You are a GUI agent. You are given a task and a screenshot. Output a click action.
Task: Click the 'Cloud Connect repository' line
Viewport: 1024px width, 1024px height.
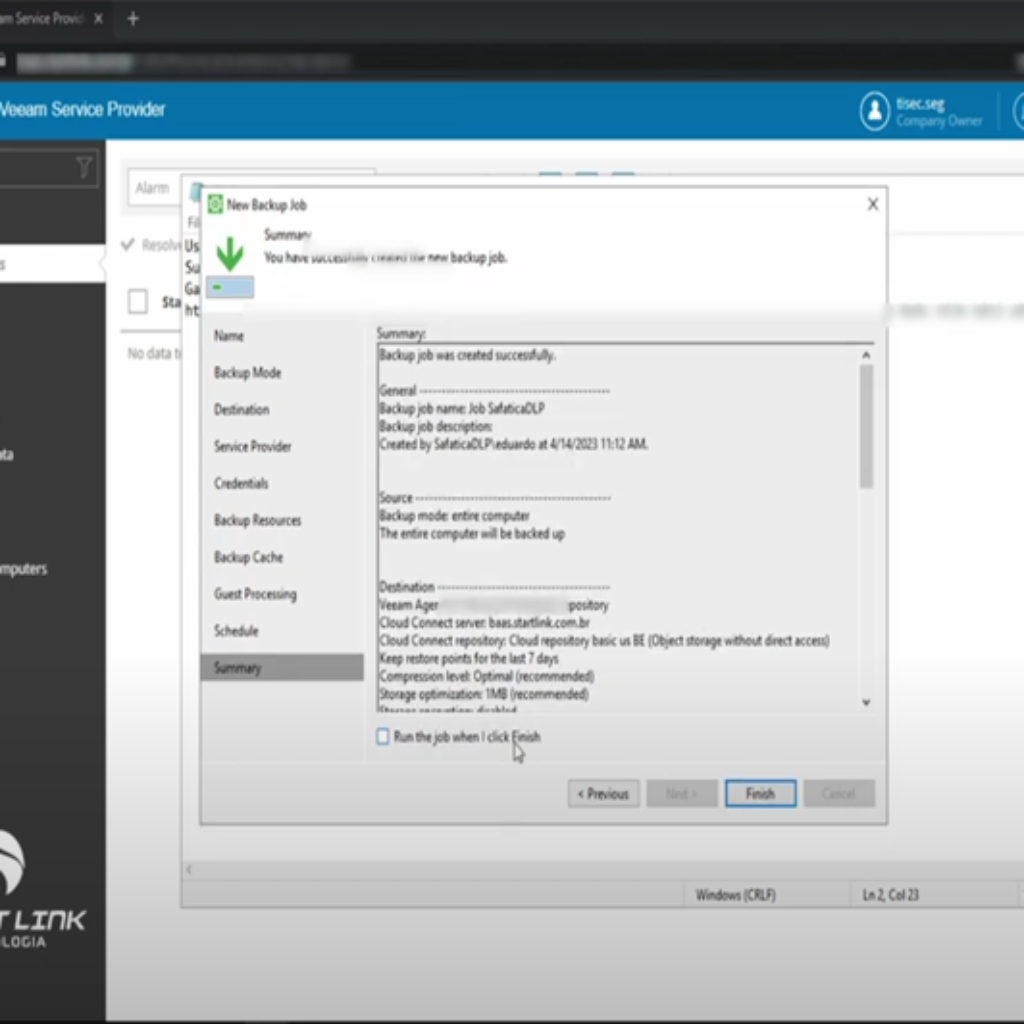[x=605, y=641]
